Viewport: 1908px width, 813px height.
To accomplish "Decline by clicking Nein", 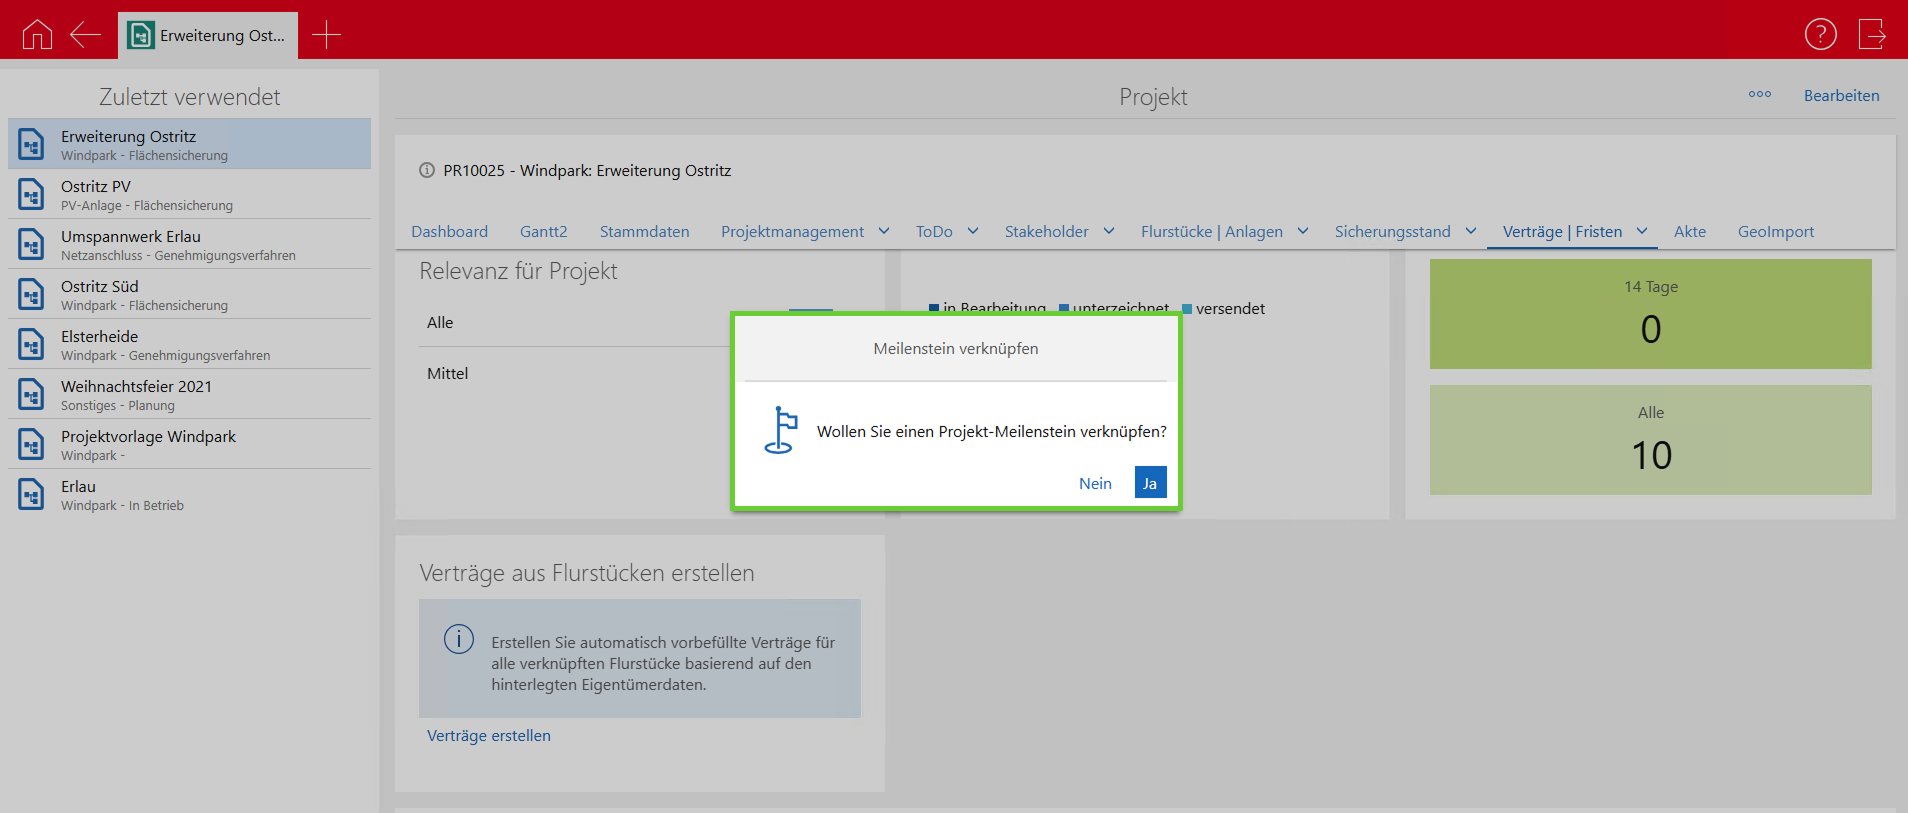I will pyautogui.click(x=1095, y=483).
